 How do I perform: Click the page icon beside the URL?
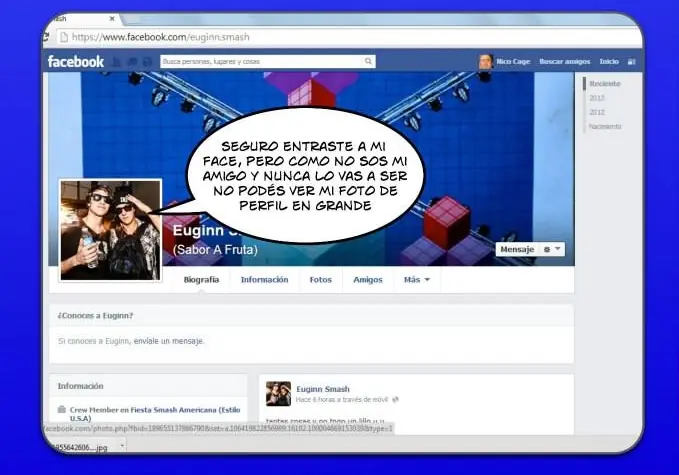coord(64,37)
